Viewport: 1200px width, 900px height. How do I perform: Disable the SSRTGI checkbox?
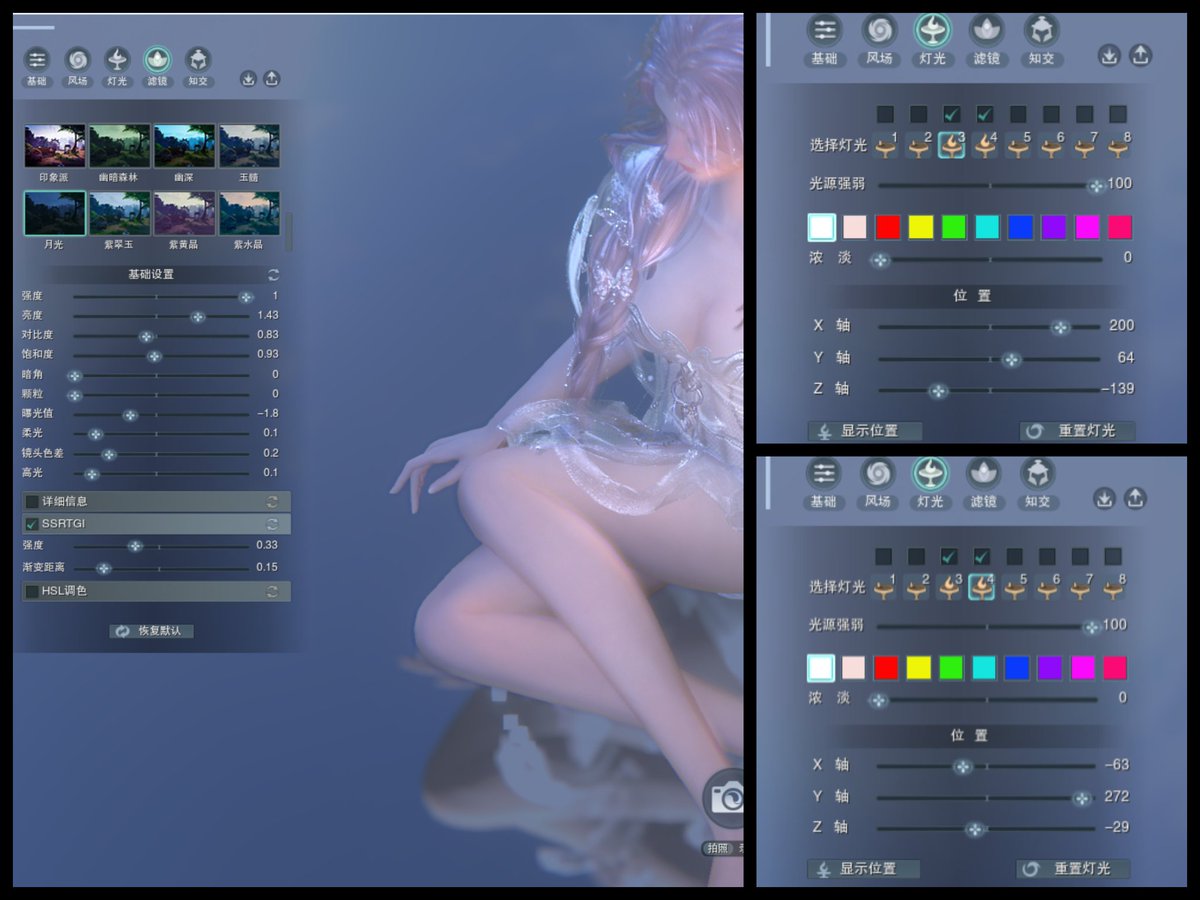[32, 524]
